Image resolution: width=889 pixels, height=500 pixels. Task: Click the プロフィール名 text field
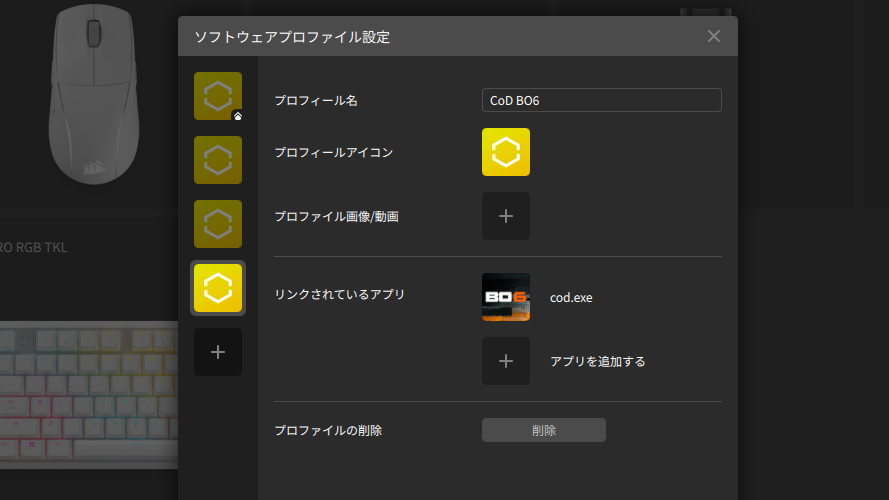[602, 100]
